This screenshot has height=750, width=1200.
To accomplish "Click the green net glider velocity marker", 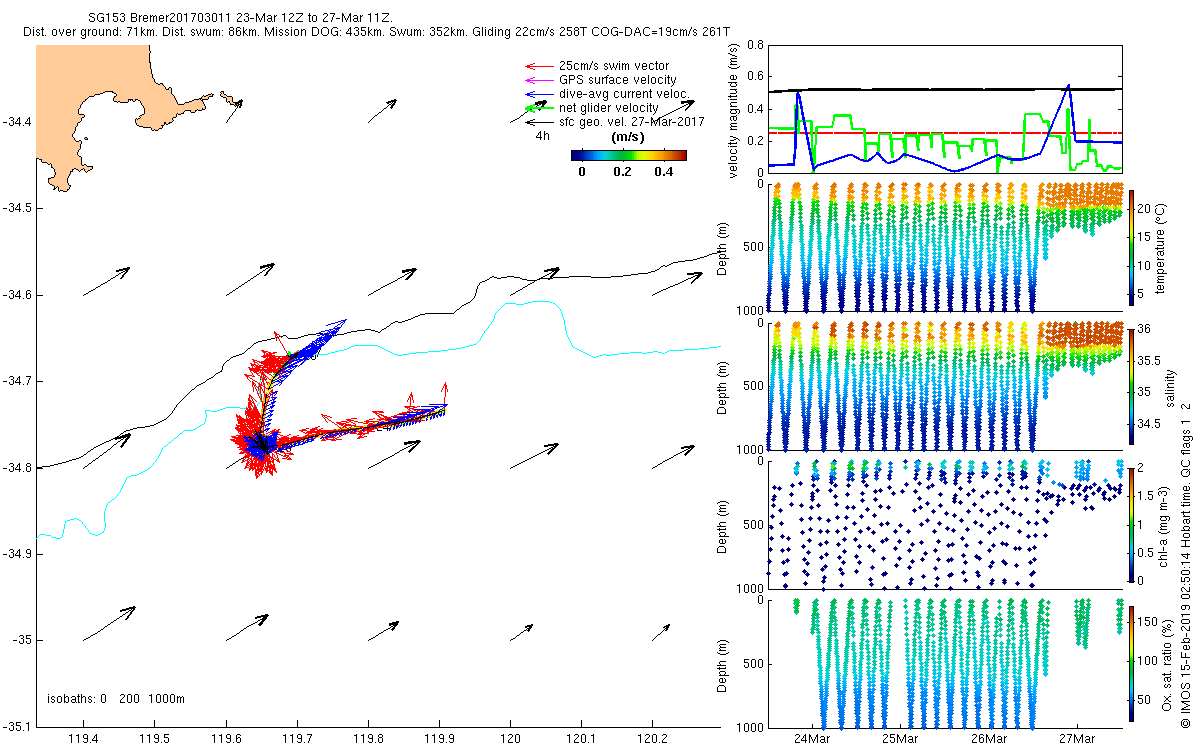I will point(540,108).
